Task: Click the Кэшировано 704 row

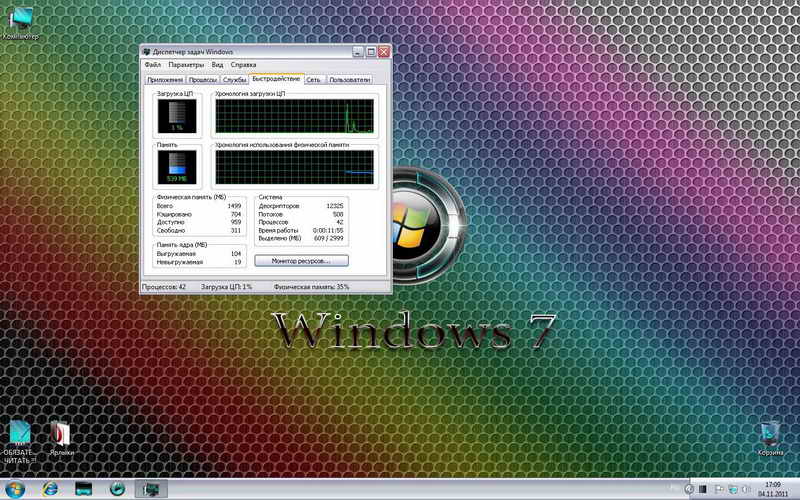Action: (x=199, y=214)
